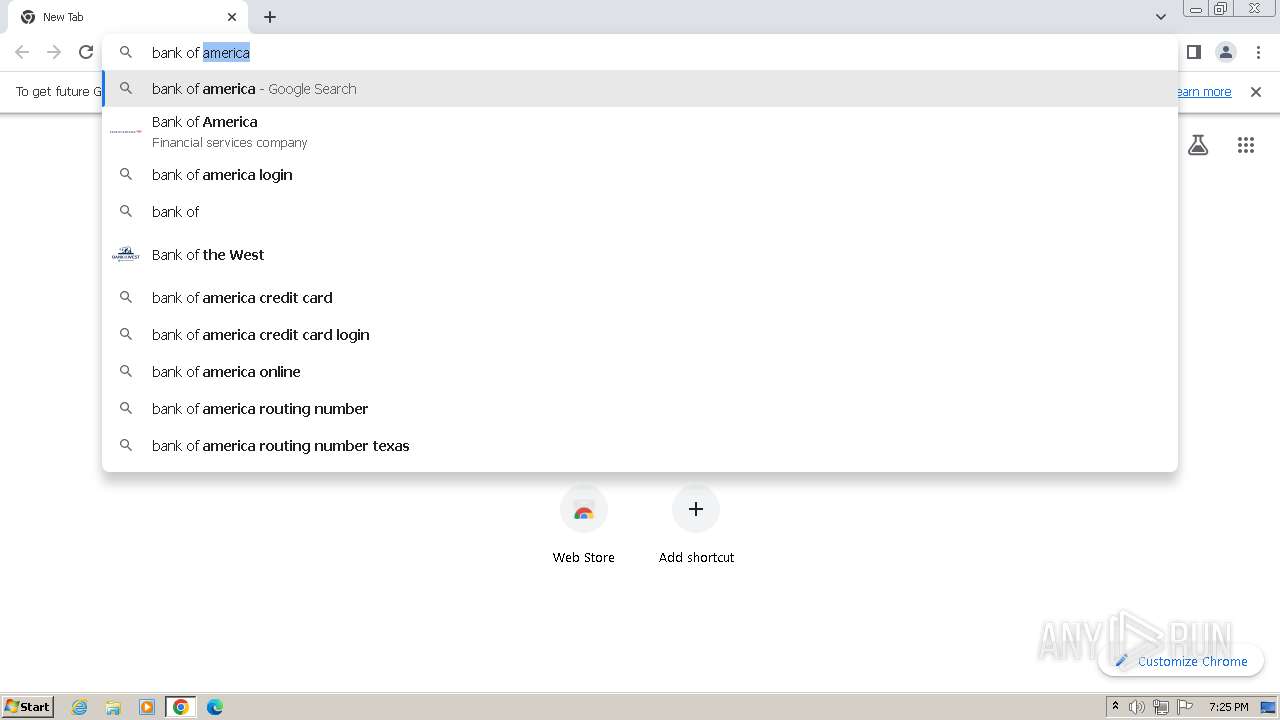
Task: Click the show desktop monitor tray icon
Action: click(1268, 707)
